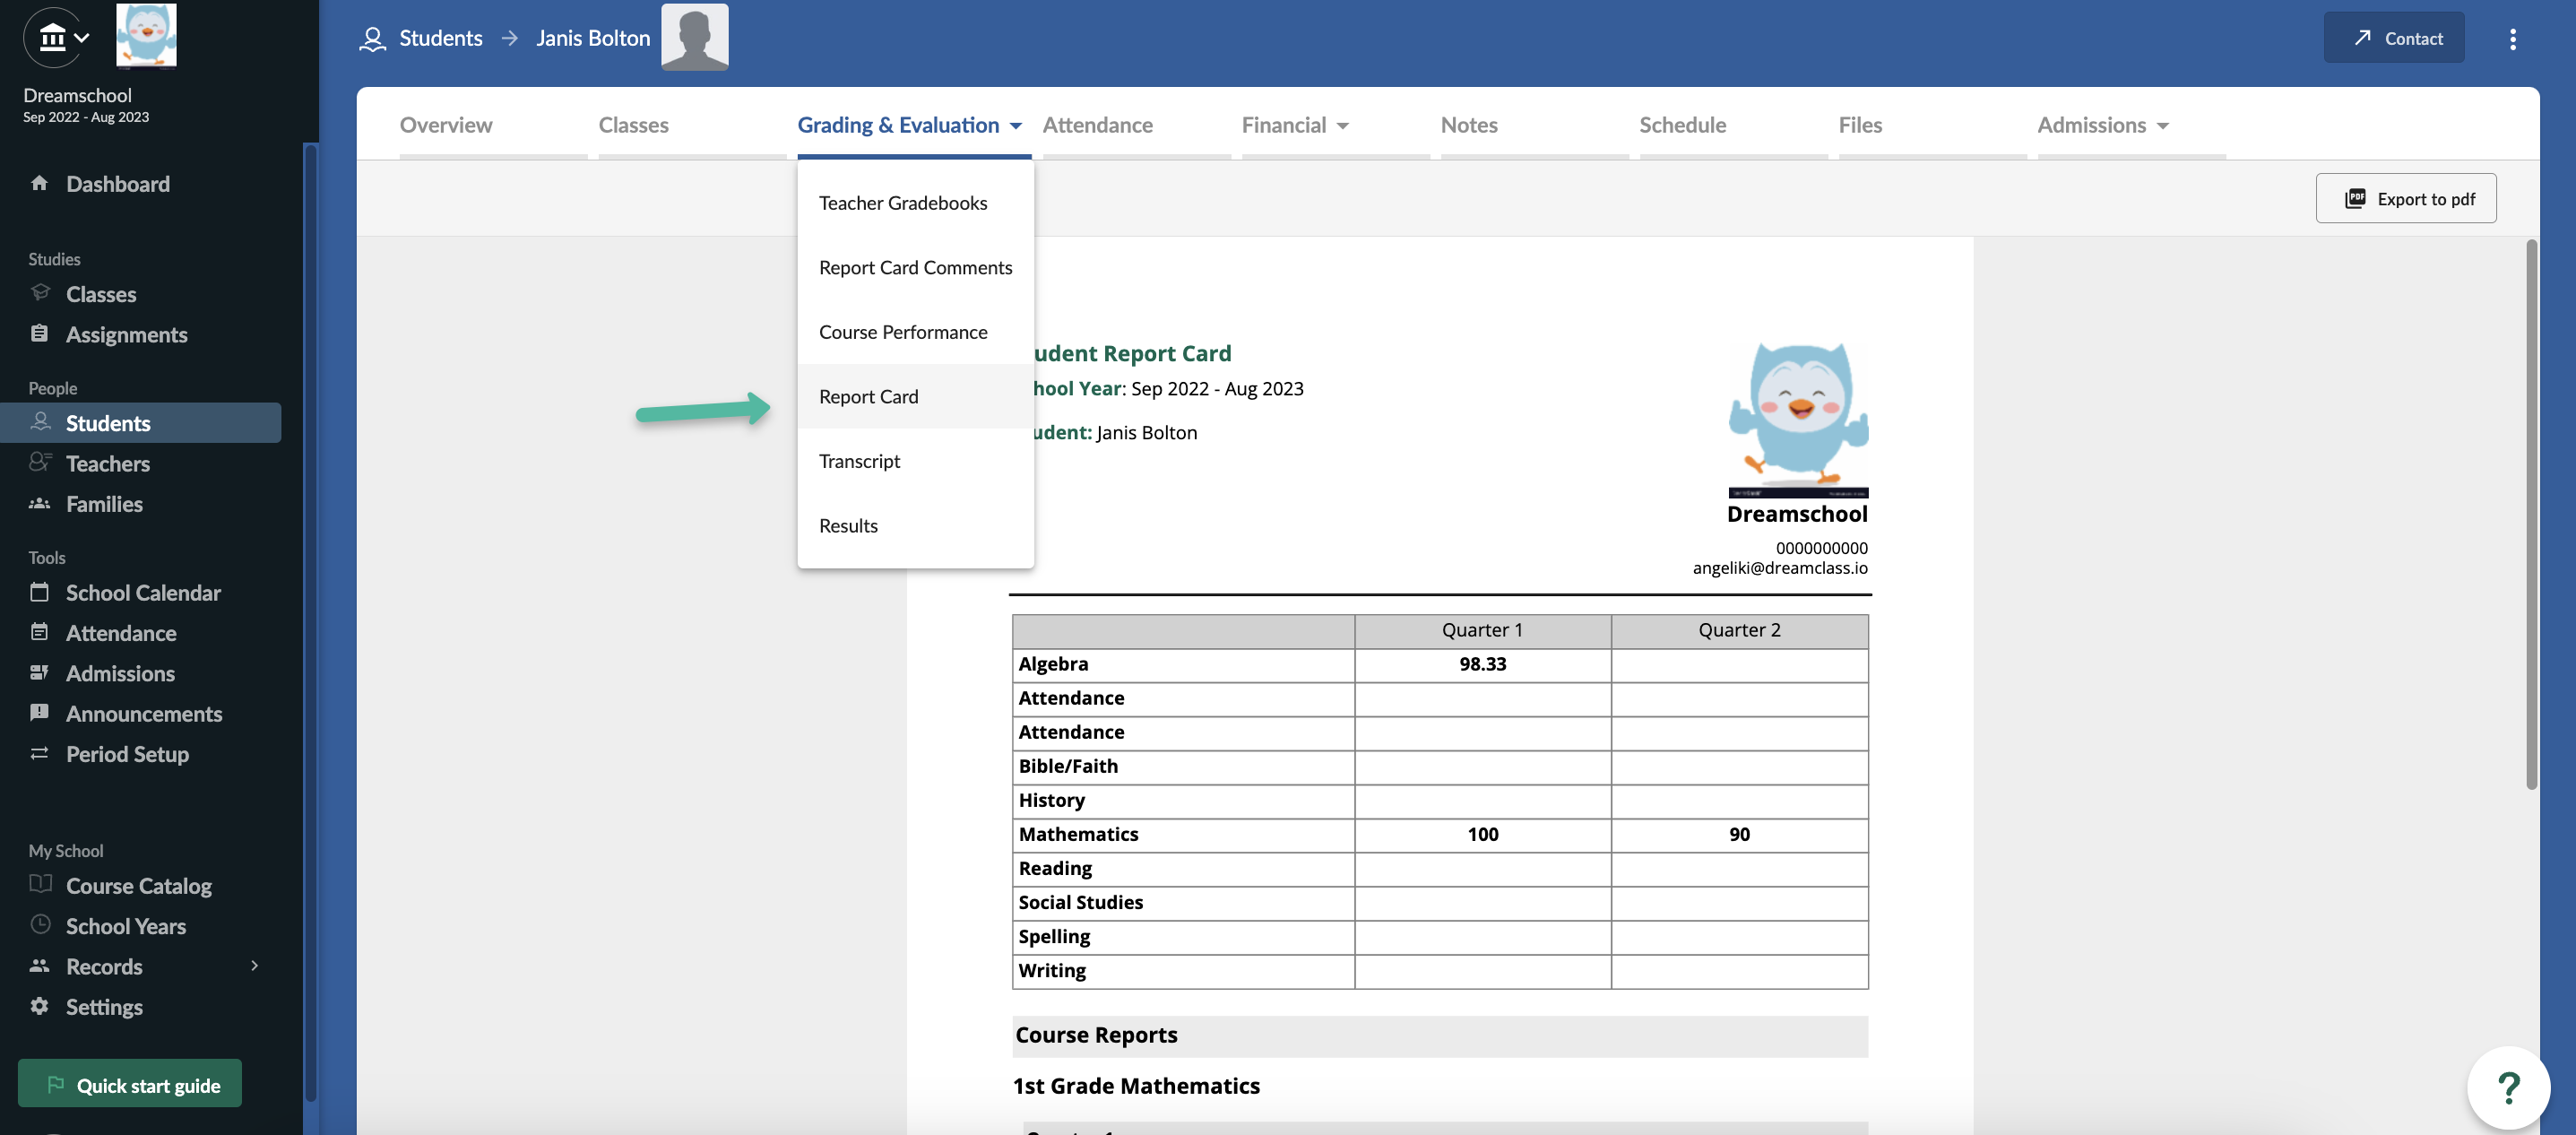The width and height of the screenshot is (2576, 1135).
Task: Expand the Records submenu chevron
Action: [x=255, y=965]
